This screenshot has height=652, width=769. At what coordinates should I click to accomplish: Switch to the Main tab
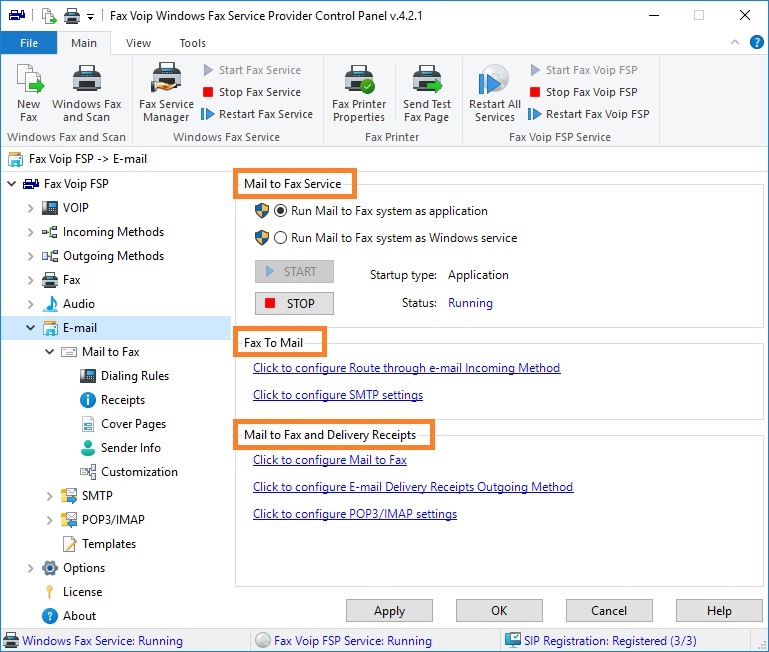[84, 43]
